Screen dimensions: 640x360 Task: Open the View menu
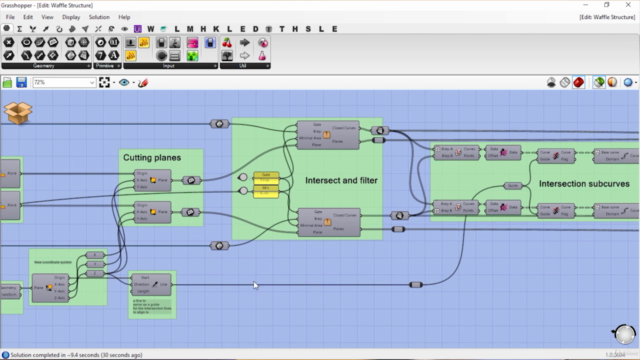pos(47,17)
